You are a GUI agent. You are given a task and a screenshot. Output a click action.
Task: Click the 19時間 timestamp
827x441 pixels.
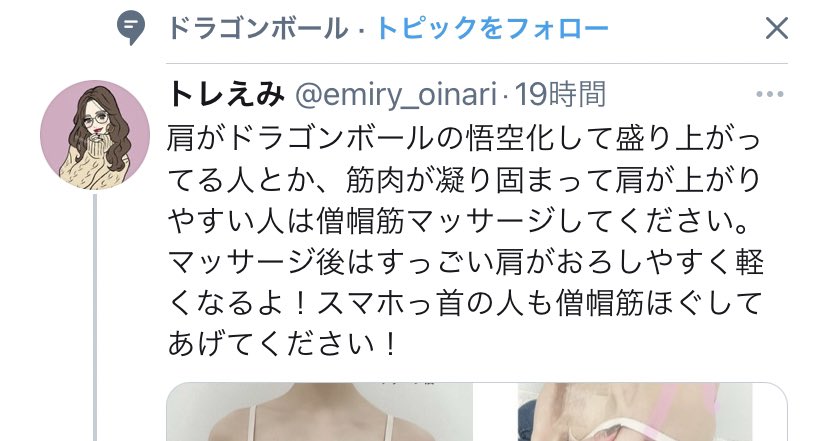(x=560, y=95)
